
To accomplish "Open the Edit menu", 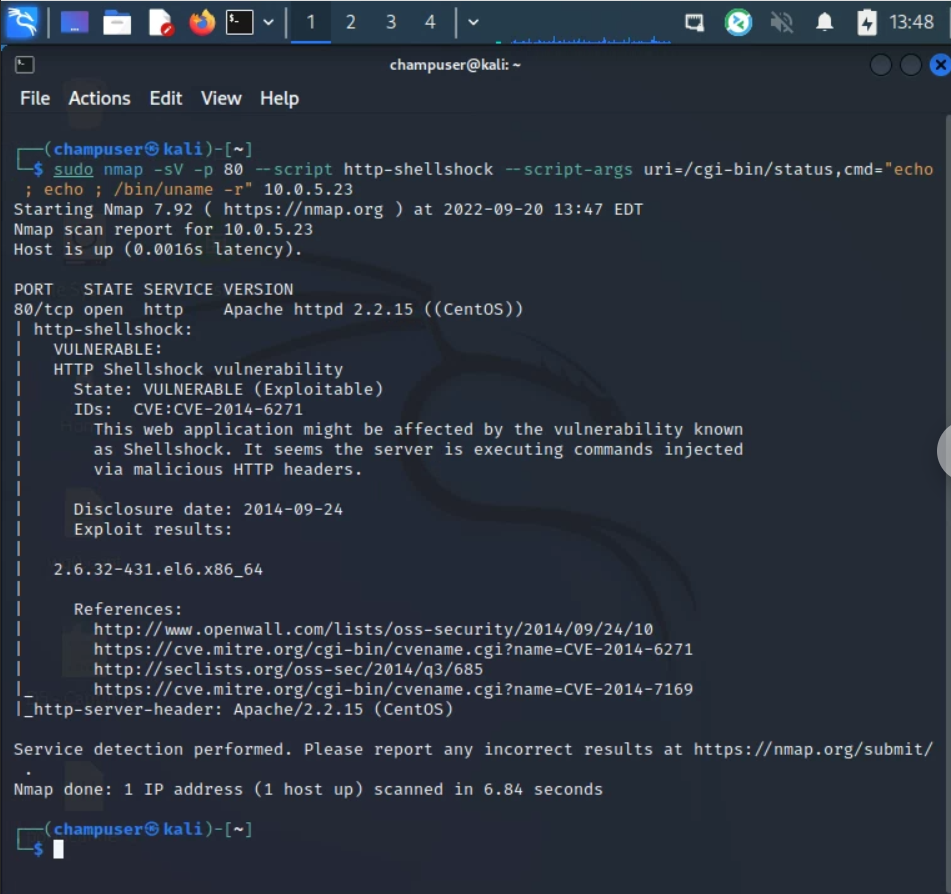I will tap(166, 98).
